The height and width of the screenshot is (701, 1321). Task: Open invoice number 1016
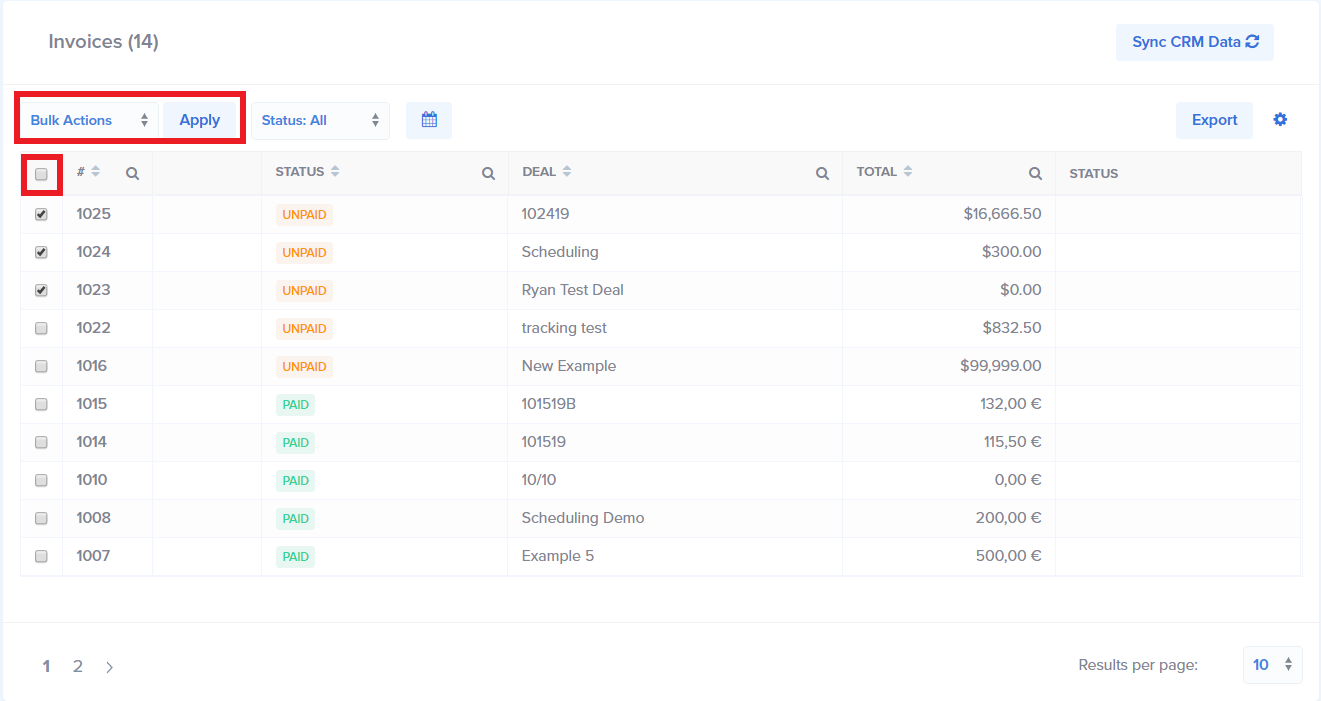(x=92, y=366)
